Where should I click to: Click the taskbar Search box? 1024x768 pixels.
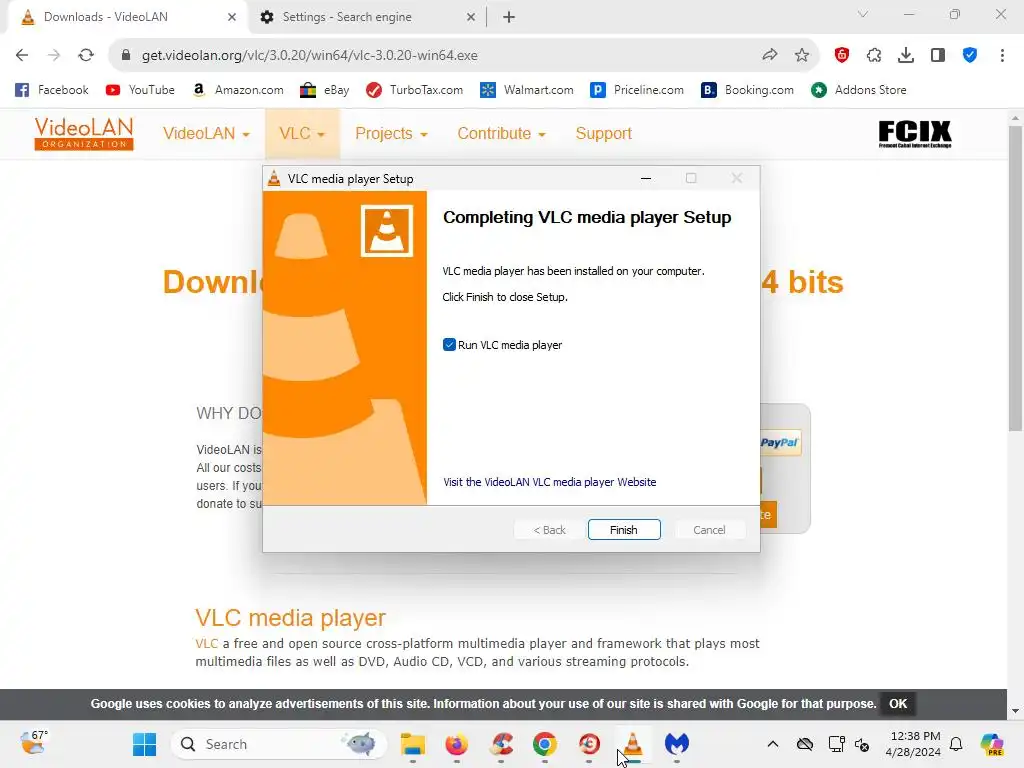pyautogui.click(x=280, y=744)
